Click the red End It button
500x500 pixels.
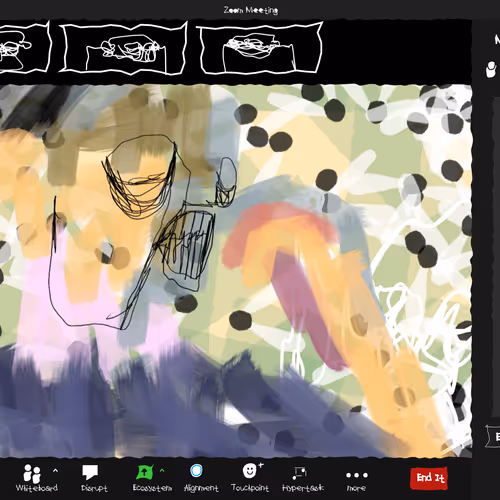click(x=429, y=478)
